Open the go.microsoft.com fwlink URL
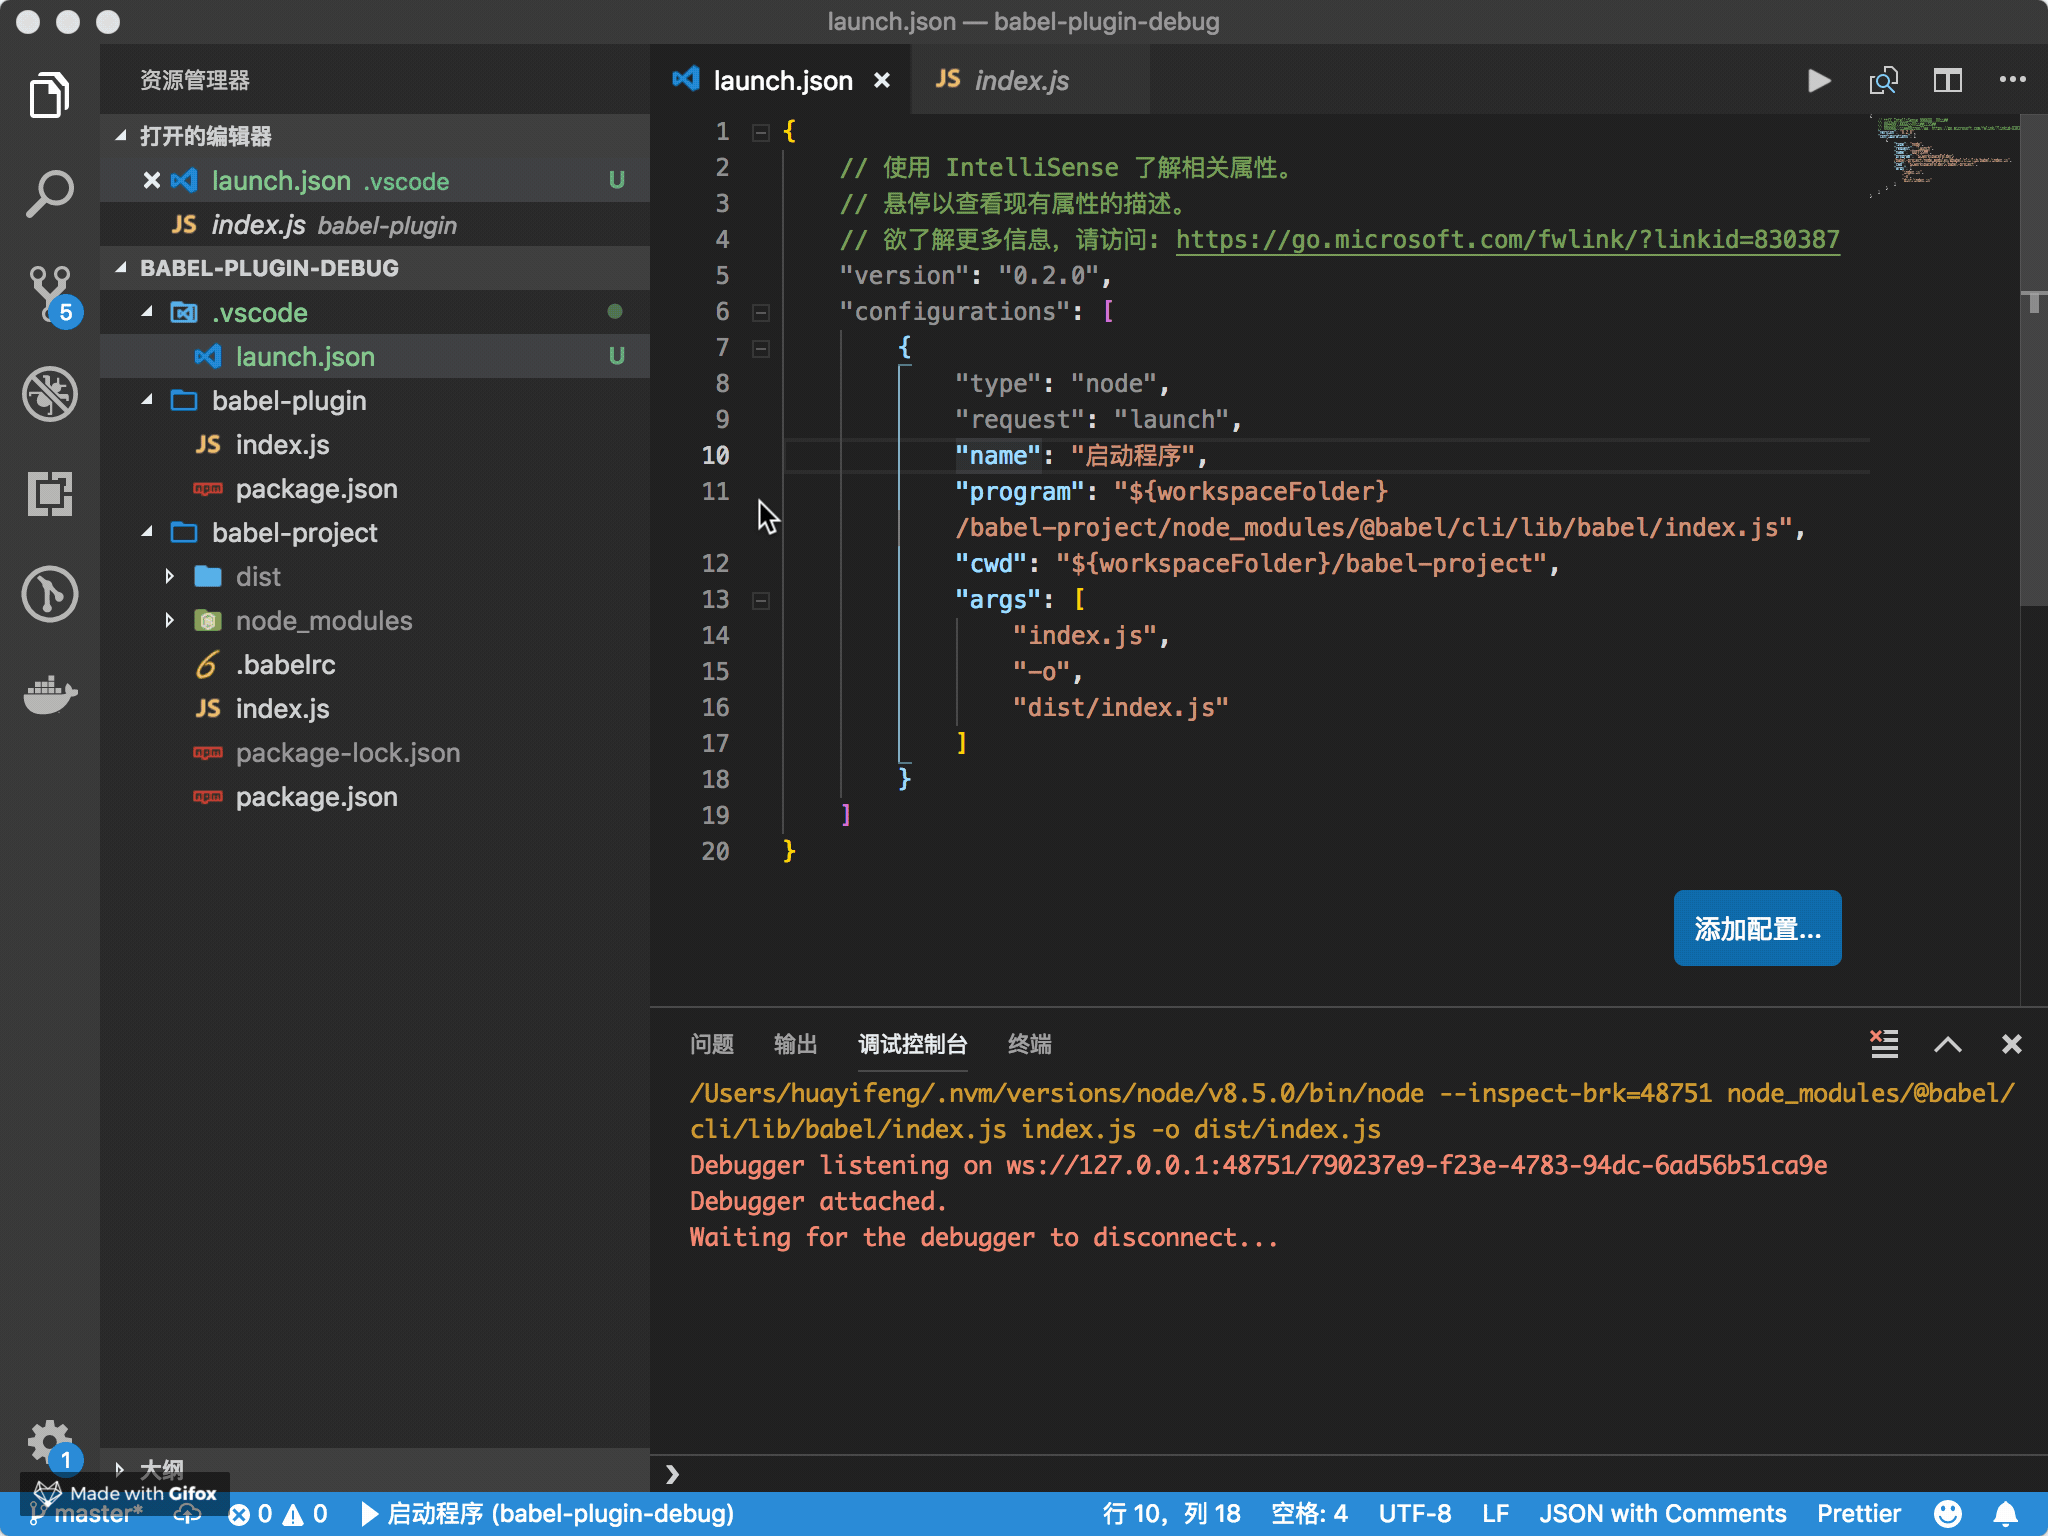 point(1507,240)
